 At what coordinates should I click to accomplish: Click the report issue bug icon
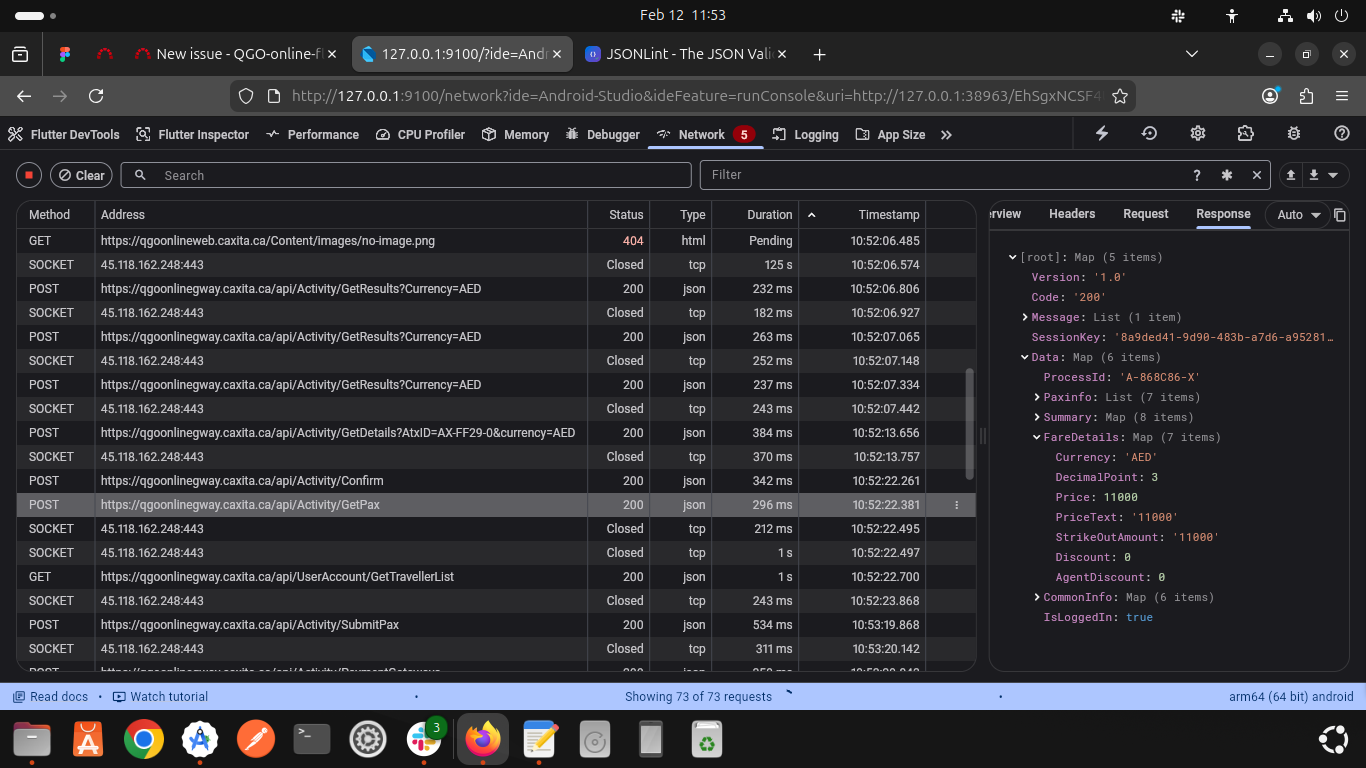(x=1294, y=134)
